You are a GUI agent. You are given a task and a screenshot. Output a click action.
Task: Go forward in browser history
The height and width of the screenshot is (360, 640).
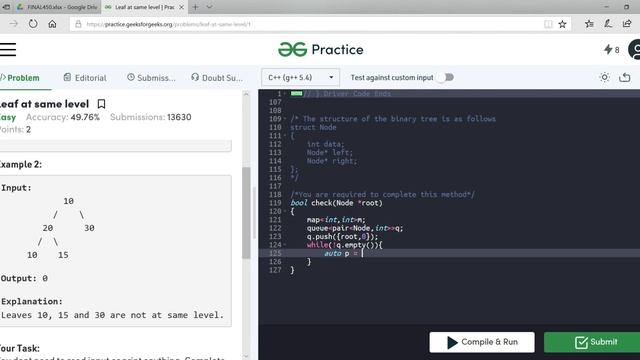(13, 24)
